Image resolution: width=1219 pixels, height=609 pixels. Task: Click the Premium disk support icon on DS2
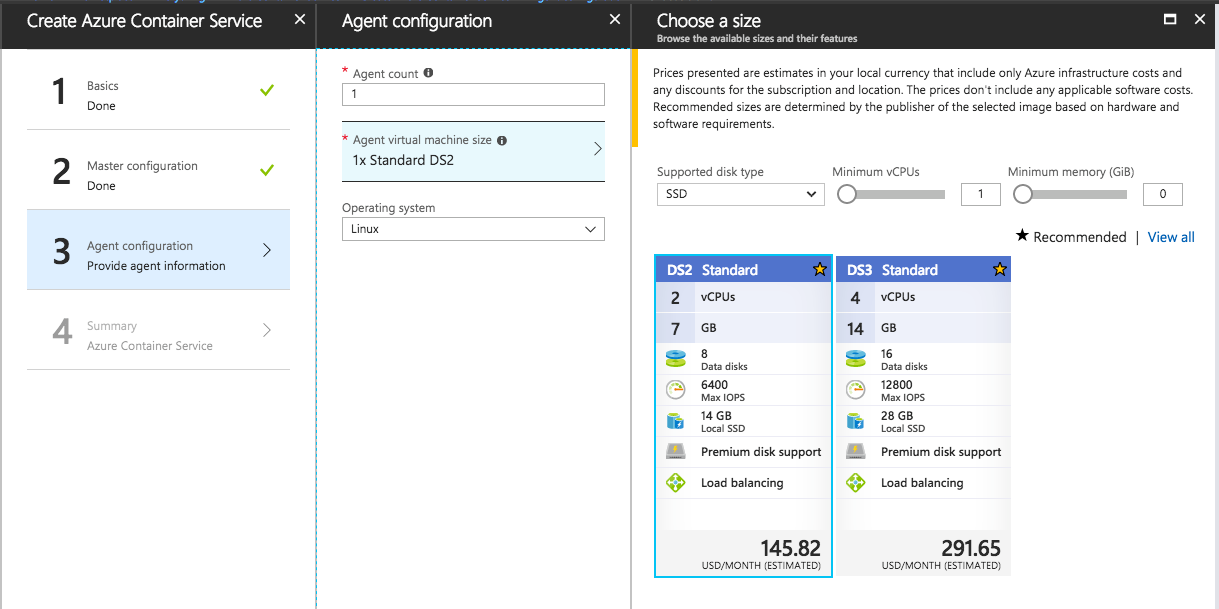coord(675,452)
